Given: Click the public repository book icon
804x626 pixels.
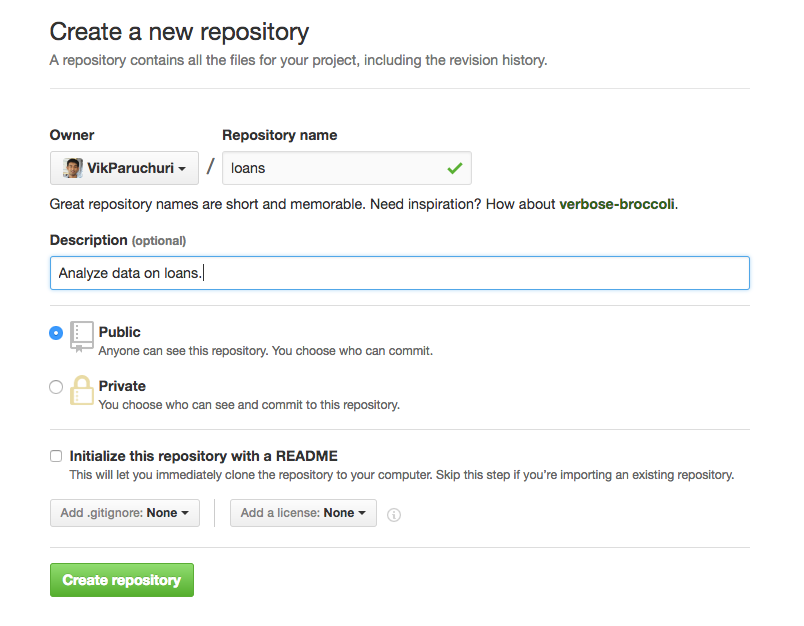Looking at the screenshot, I should tap(81, 336).
